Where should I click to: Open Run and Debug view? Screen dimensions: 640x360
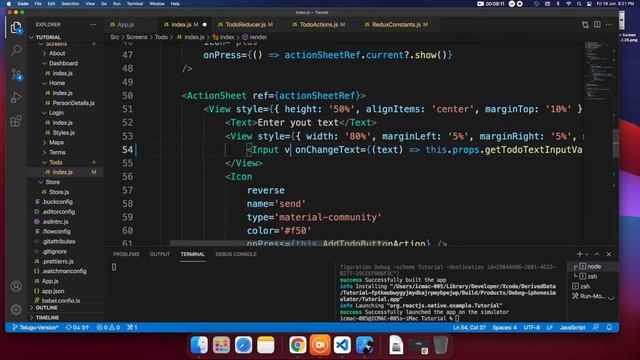(x=16, y=98)
